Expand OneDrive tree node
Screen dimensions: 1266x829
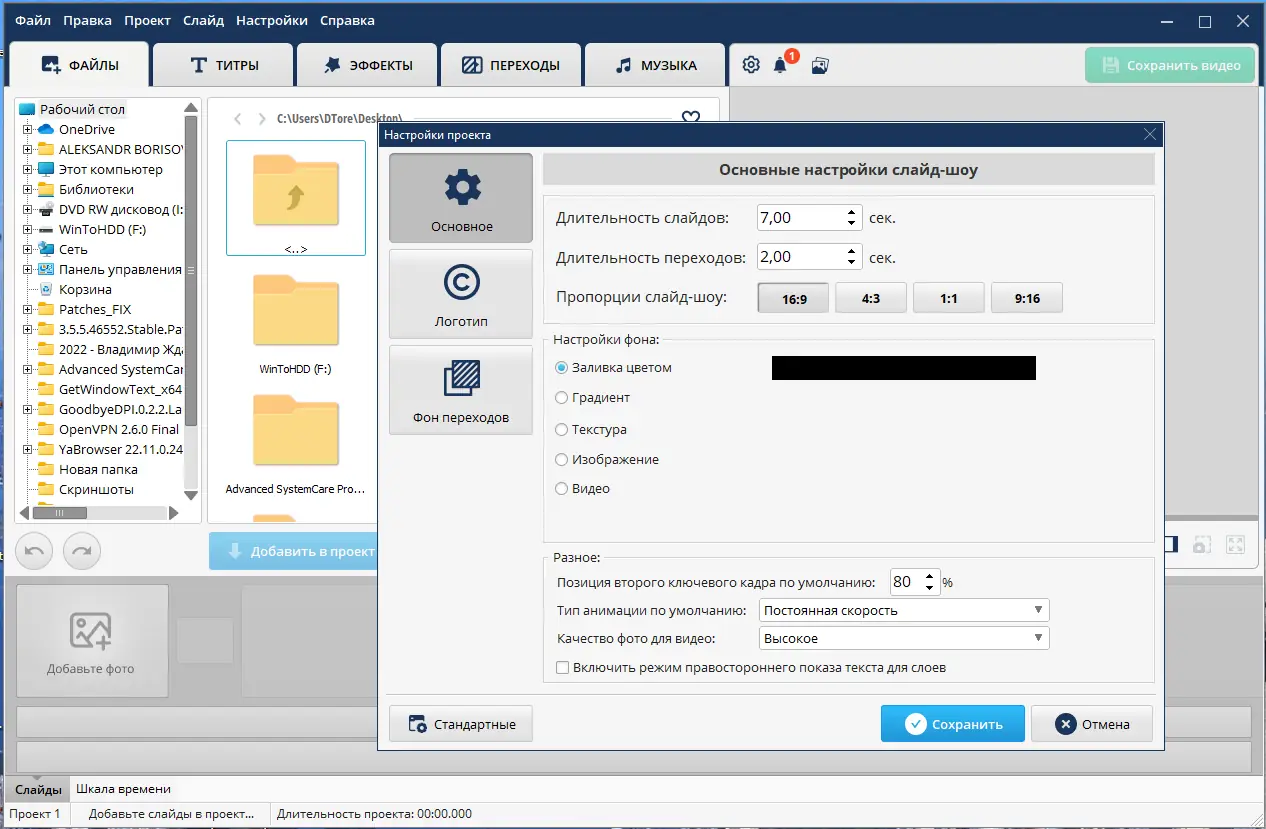pyautogui.click(x=27, y=129)
